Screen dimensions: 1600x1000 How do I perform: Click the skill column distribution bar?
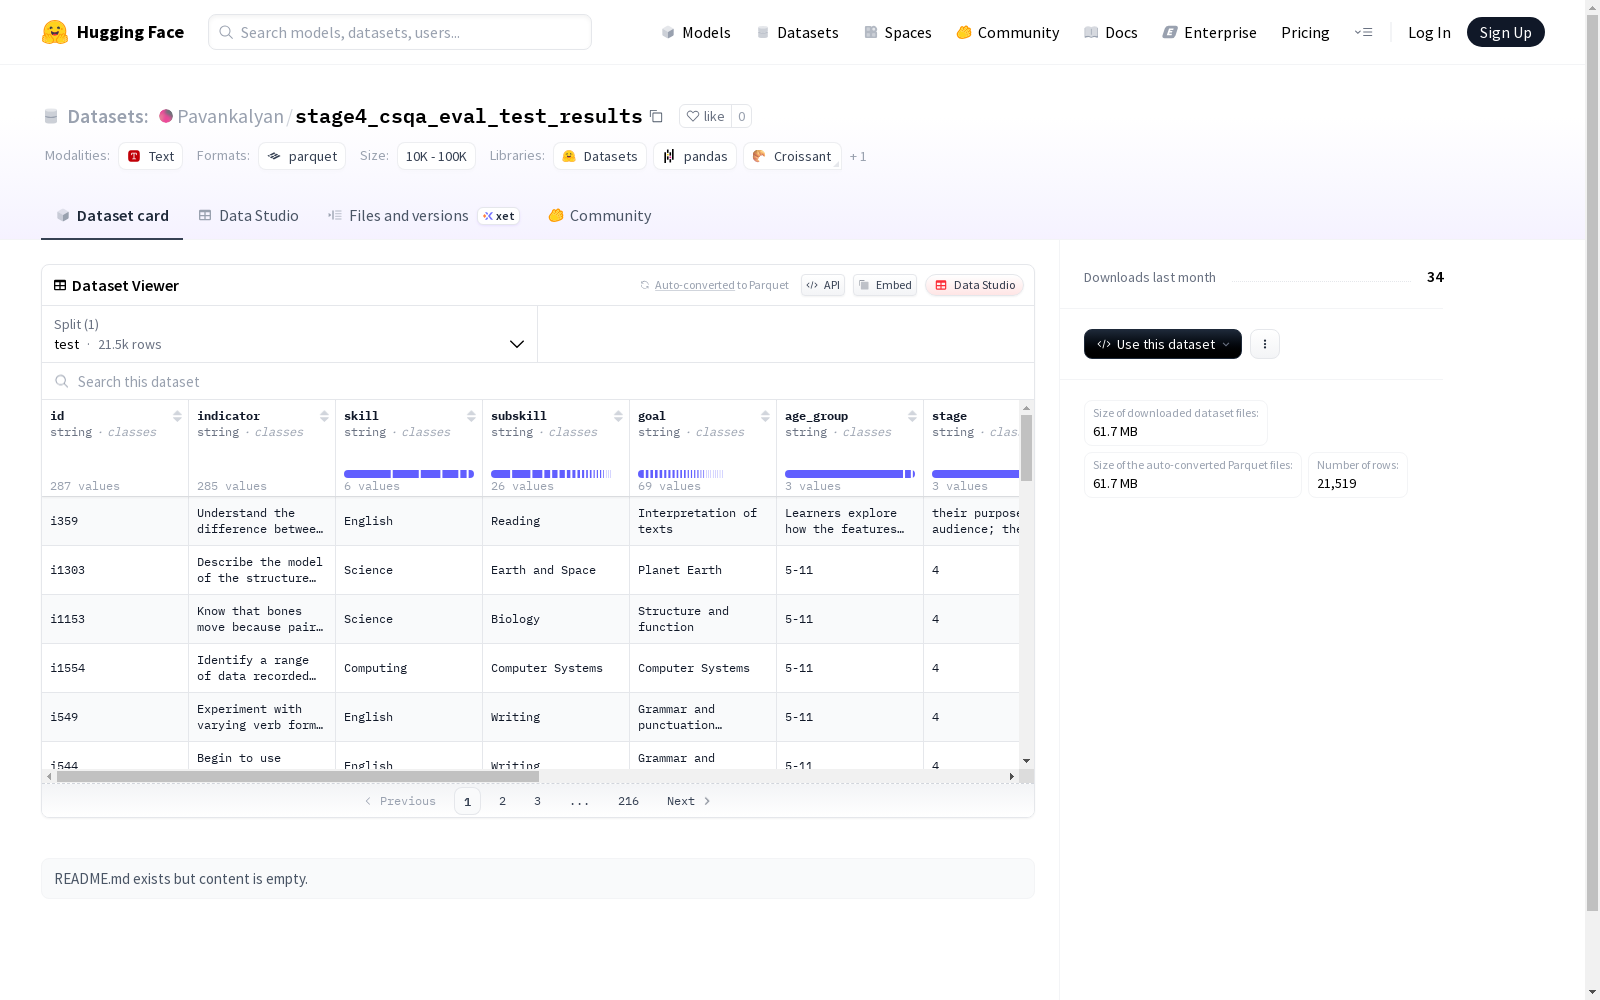point(409,474)
